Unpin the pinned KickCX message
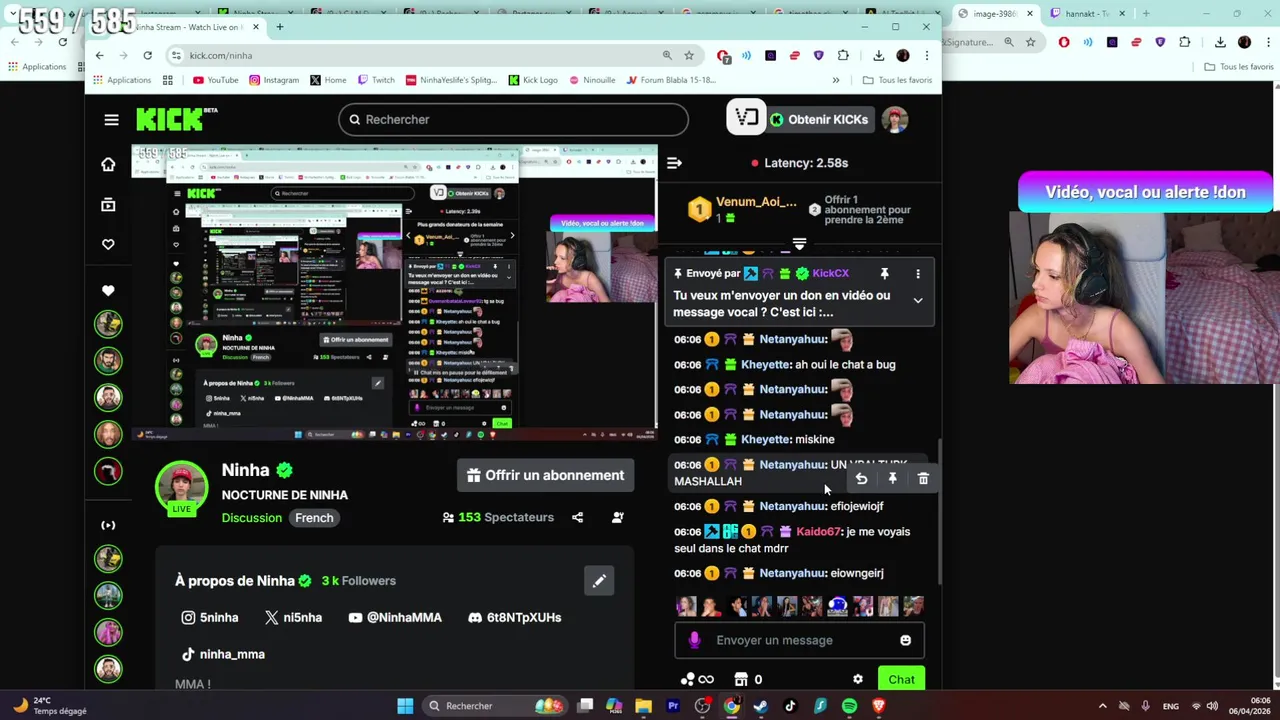Screen dimensions: 1280x720 click(884, 273)
